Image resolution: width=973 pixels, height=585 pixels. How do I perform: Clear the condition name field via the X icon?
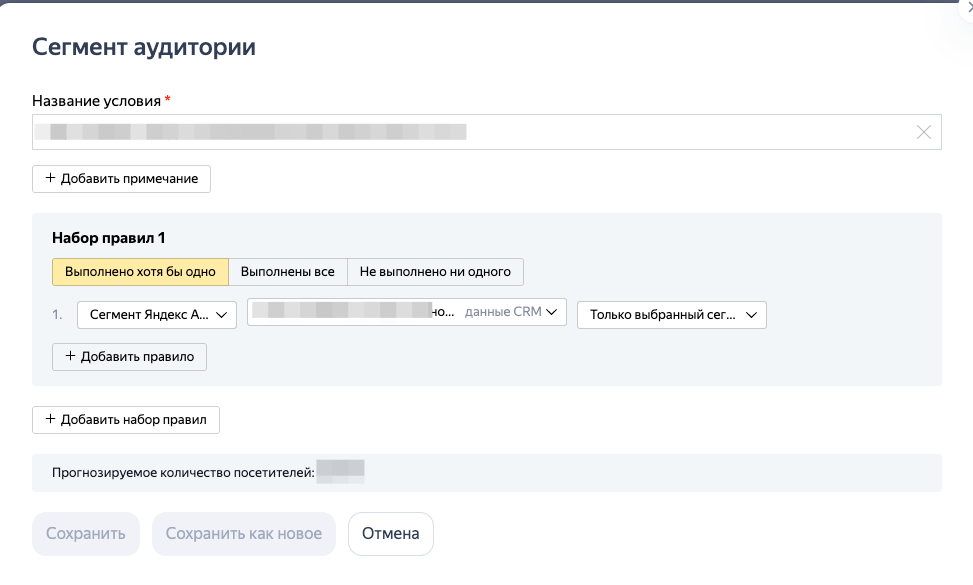click(x=923, y=131)
